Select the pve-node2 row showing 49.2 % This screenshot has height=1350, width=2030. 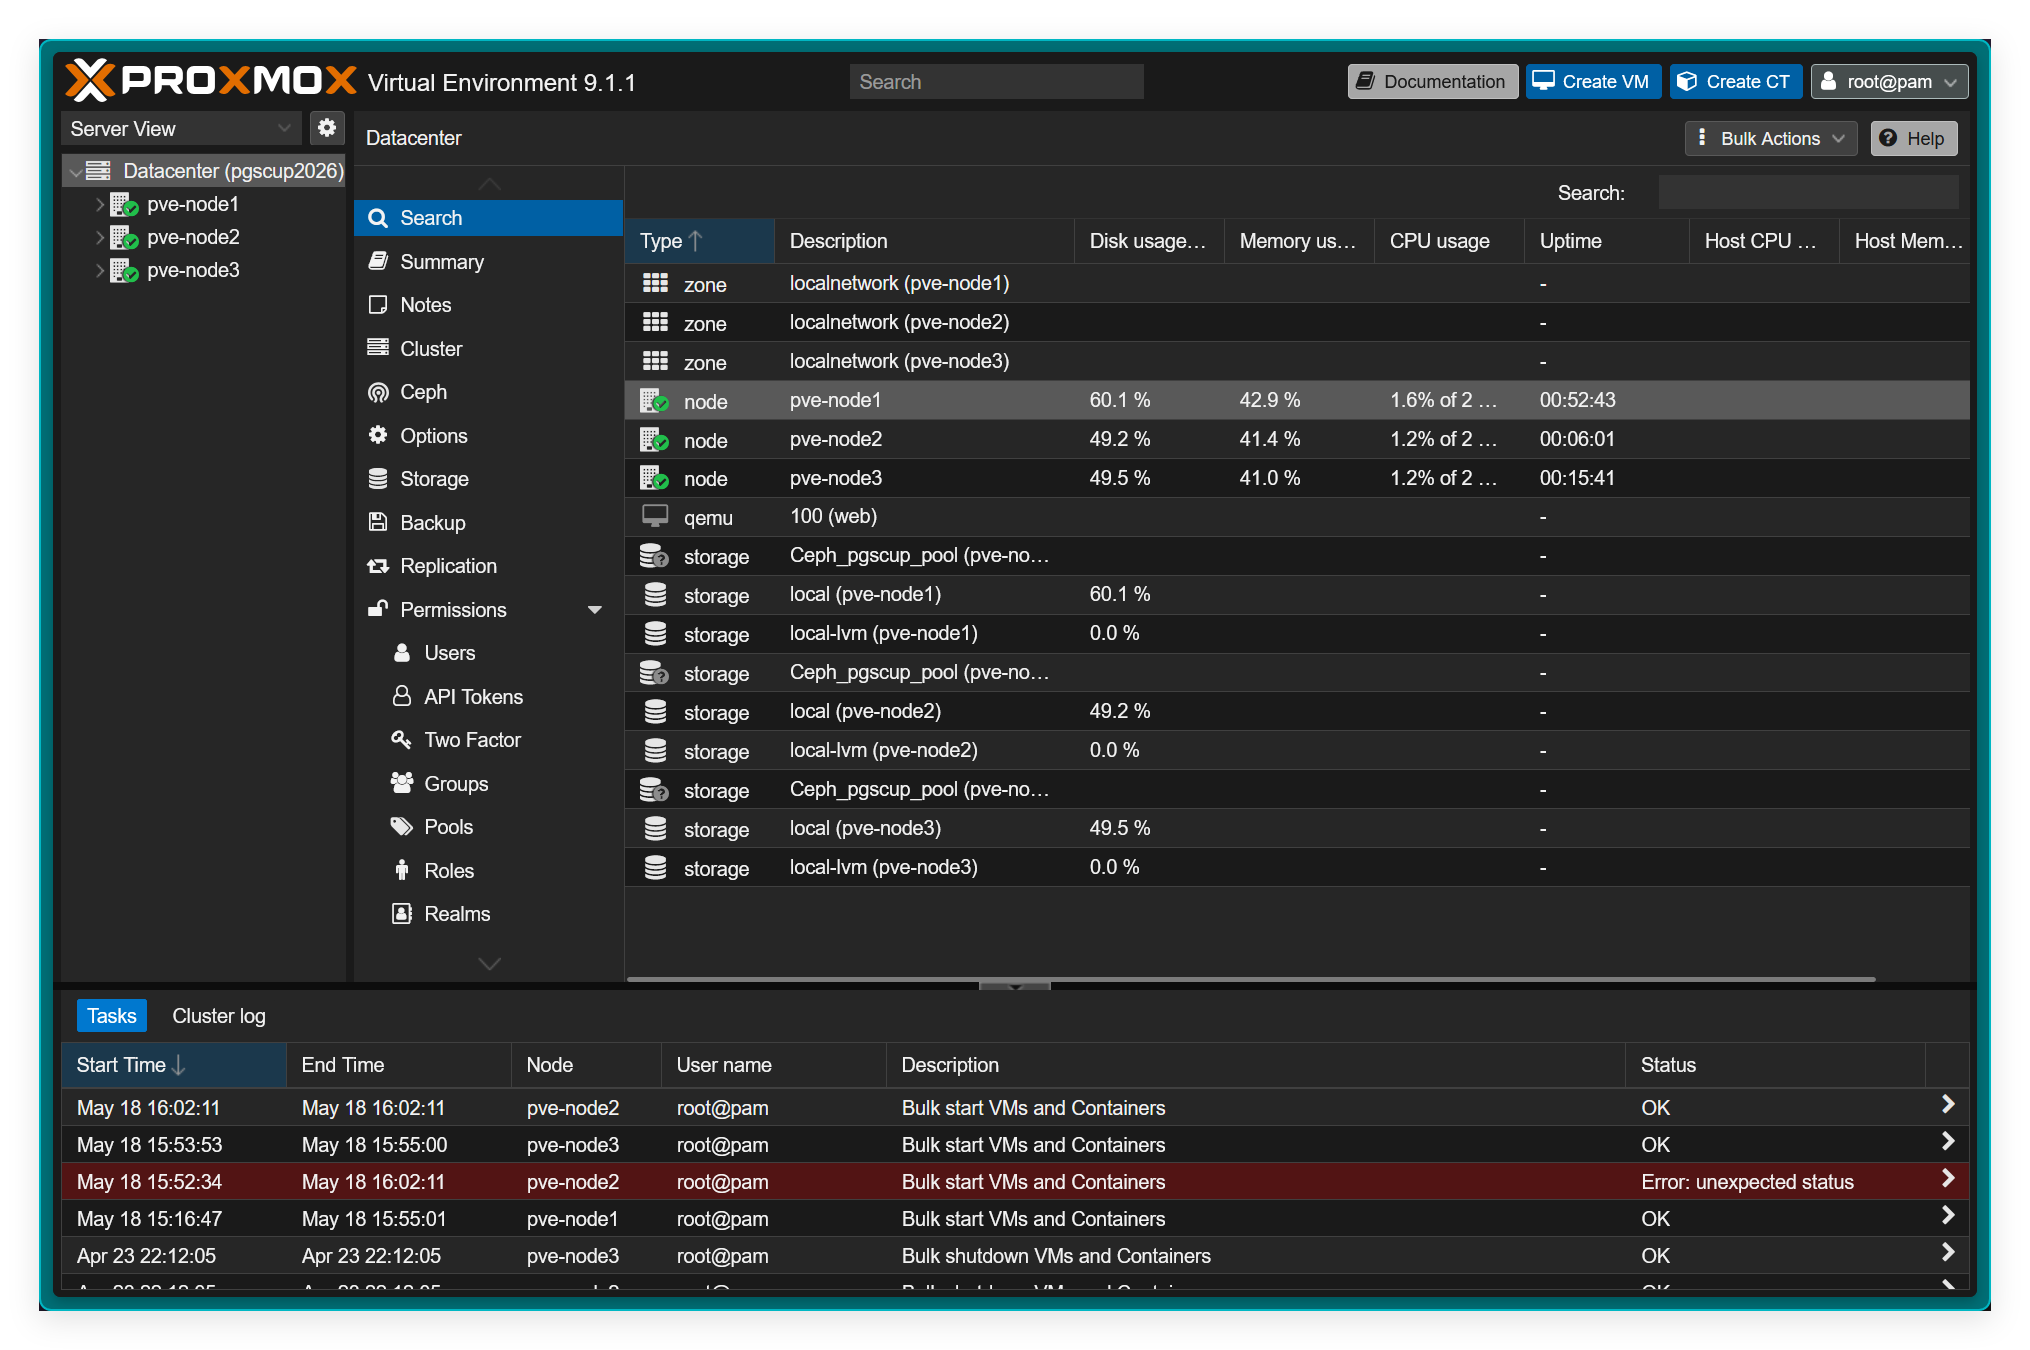pos(1297,439)
